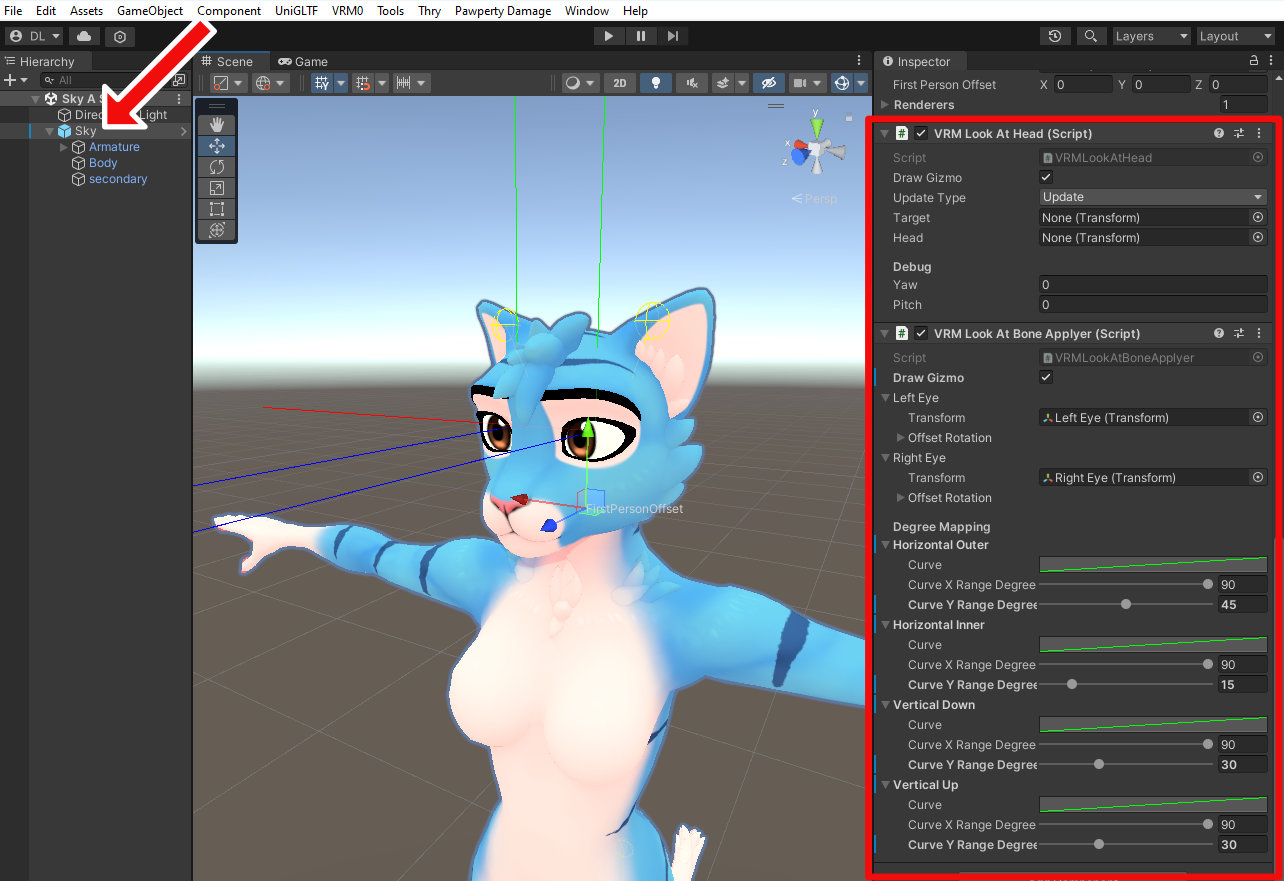Open the Layout dropdown

pos(1236,36)
